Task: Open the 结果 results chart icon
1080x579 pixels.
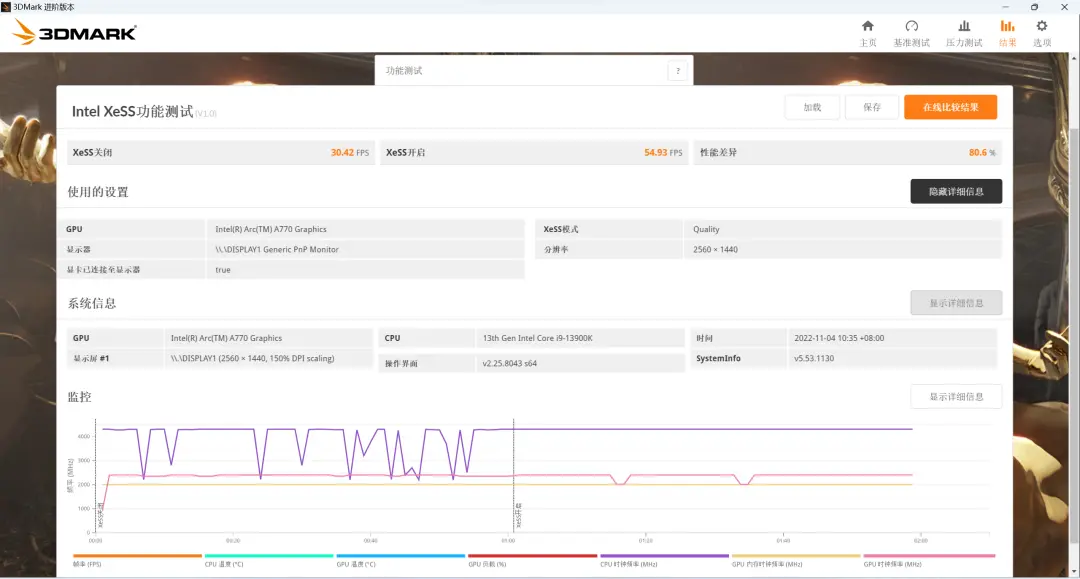Action: 1007,26
